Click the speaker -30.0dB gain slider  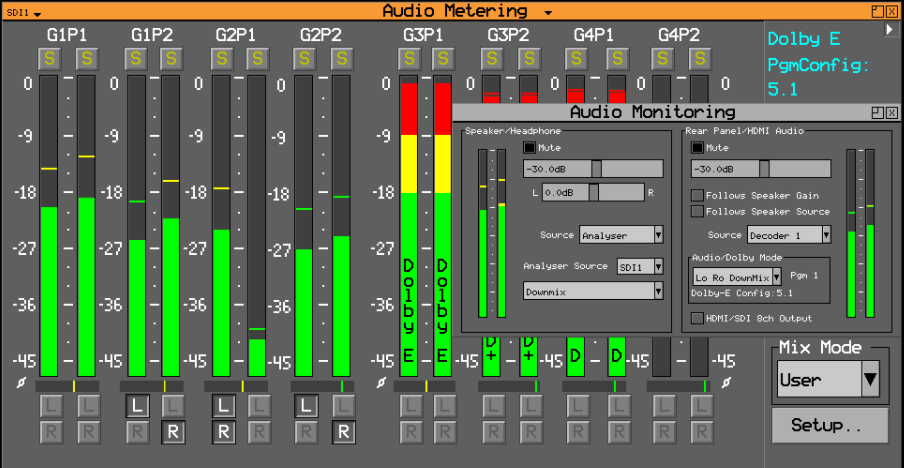pyautogui.click(x=593, y=169)
